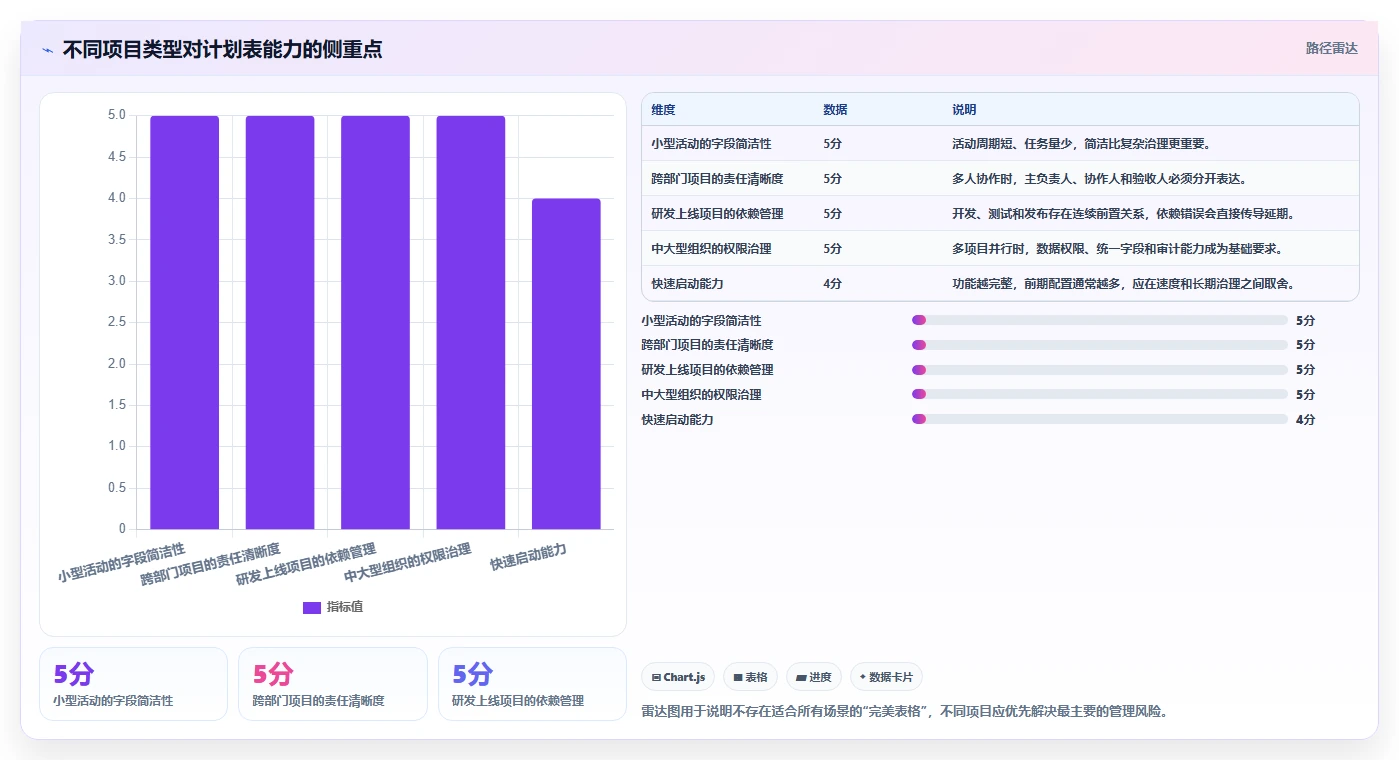Screen dimensions: 1399x760
Task: Click the chart bar 小型活动的字段简洁性
Action: 184,322
